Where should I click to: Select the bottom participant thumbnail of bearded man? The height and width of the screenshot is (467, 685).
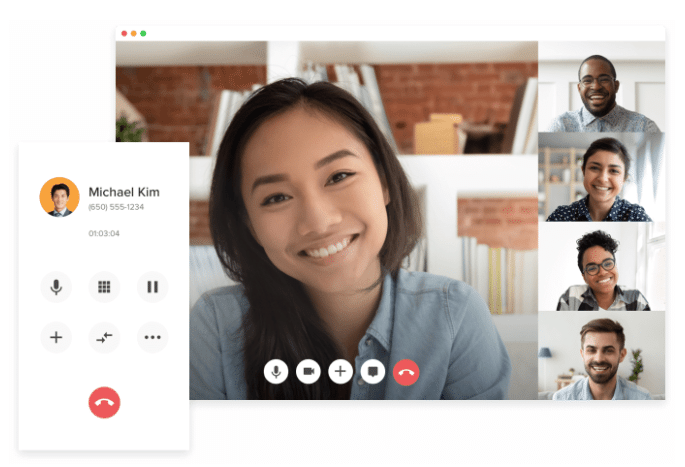600,355
